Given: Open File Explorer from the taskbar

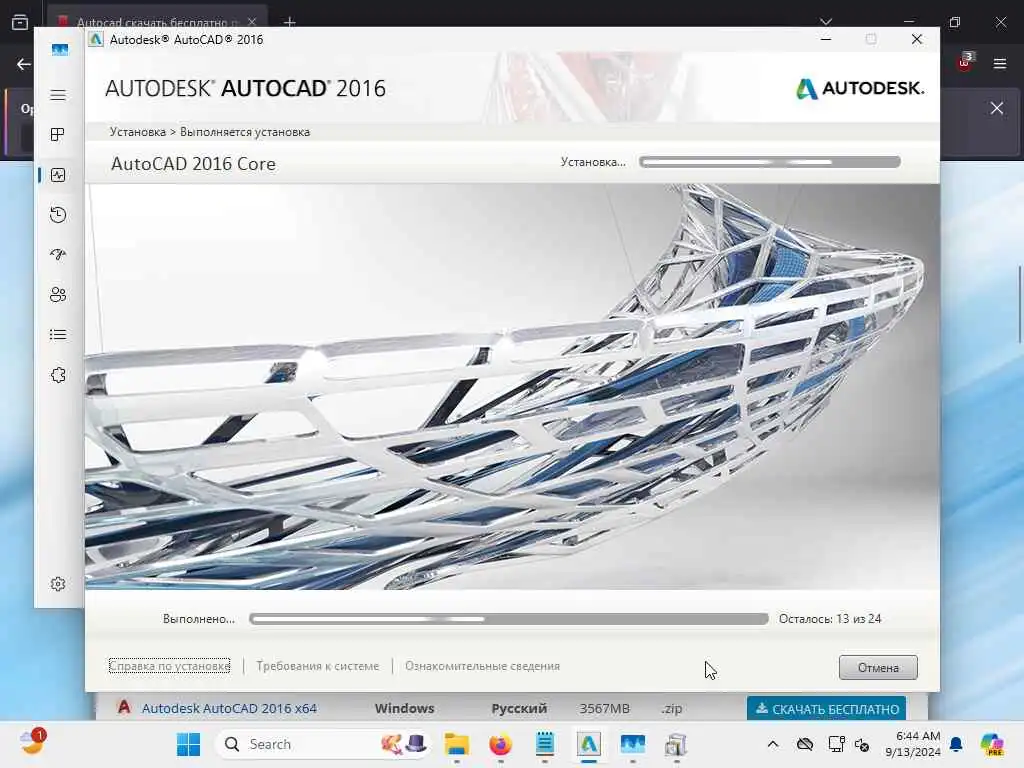Looking at the screenshot, I should (456, 744).
